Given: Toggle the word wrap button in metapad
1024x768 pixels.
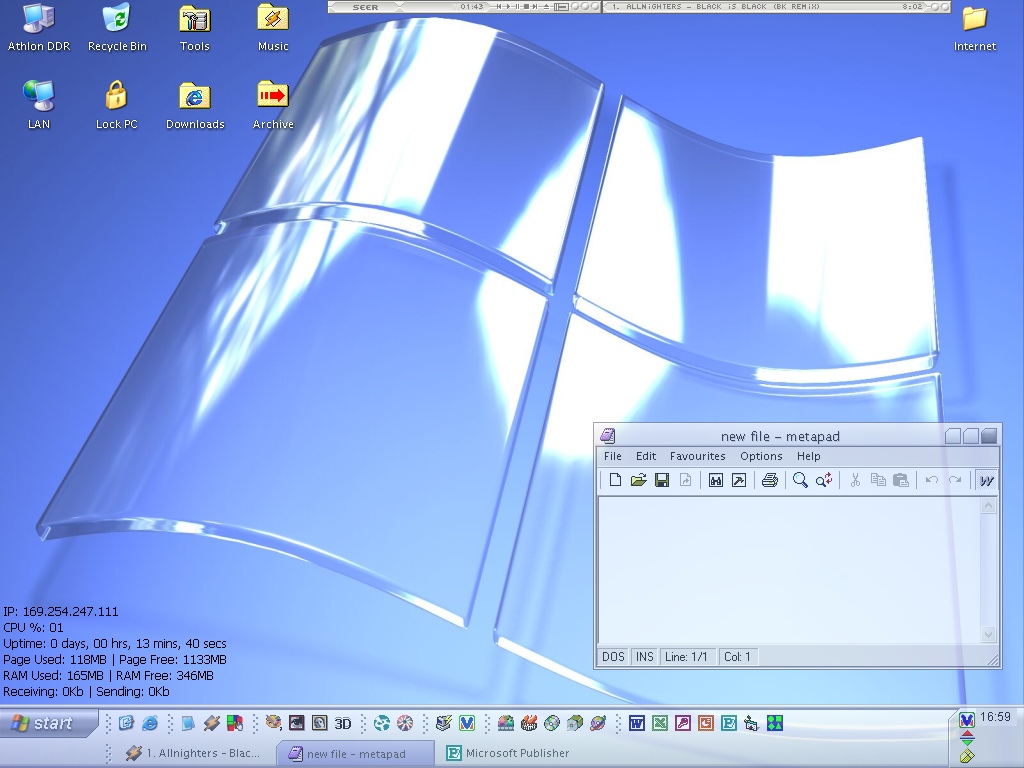Looking at the screenshot, I should tap(986, 481).
